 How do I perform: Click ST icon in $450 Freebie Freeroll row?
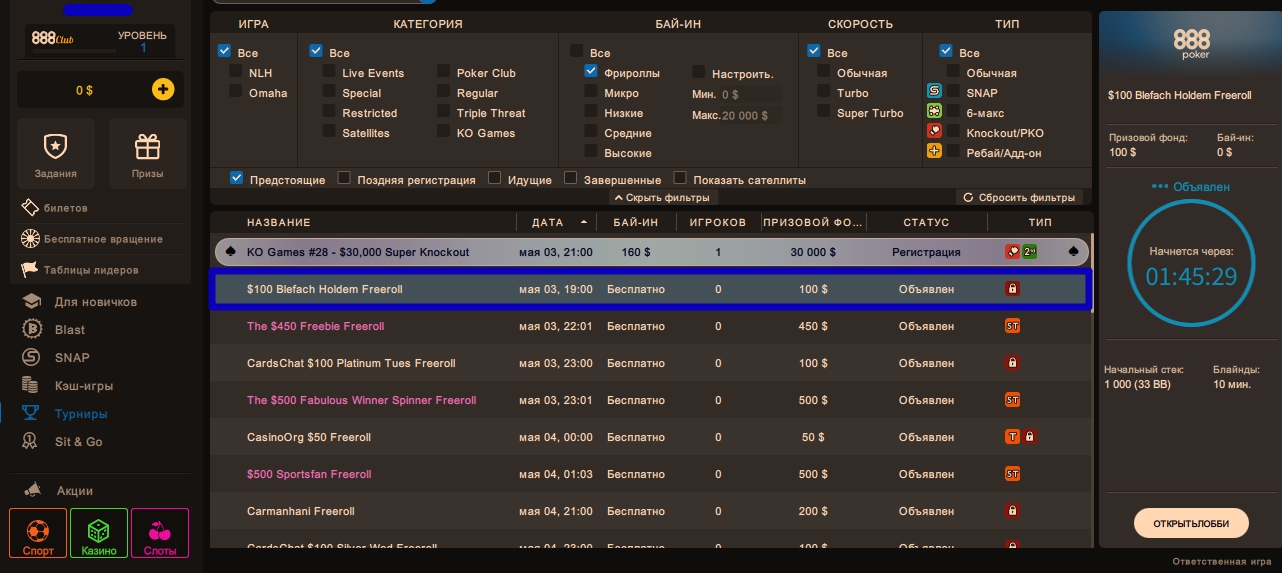coord(1012,326)
